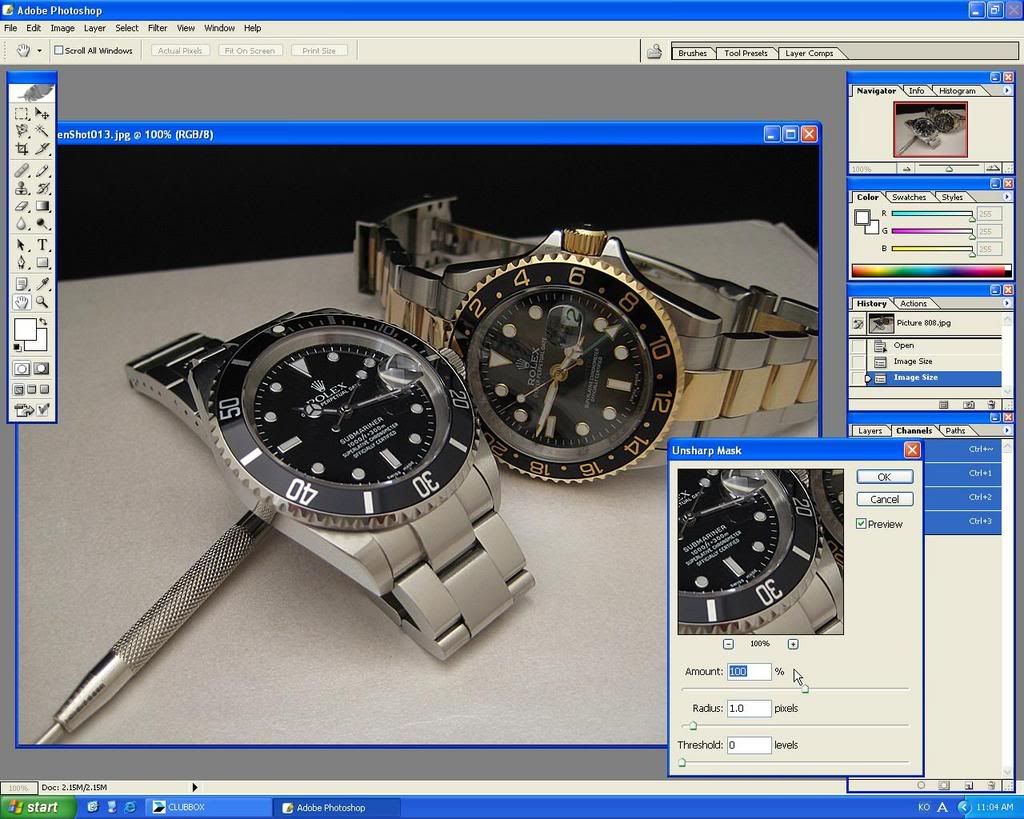This screenshot has width=1024, height=819.
Task: Open Navigator panel options menu arrow
Action: point(1006,91)
